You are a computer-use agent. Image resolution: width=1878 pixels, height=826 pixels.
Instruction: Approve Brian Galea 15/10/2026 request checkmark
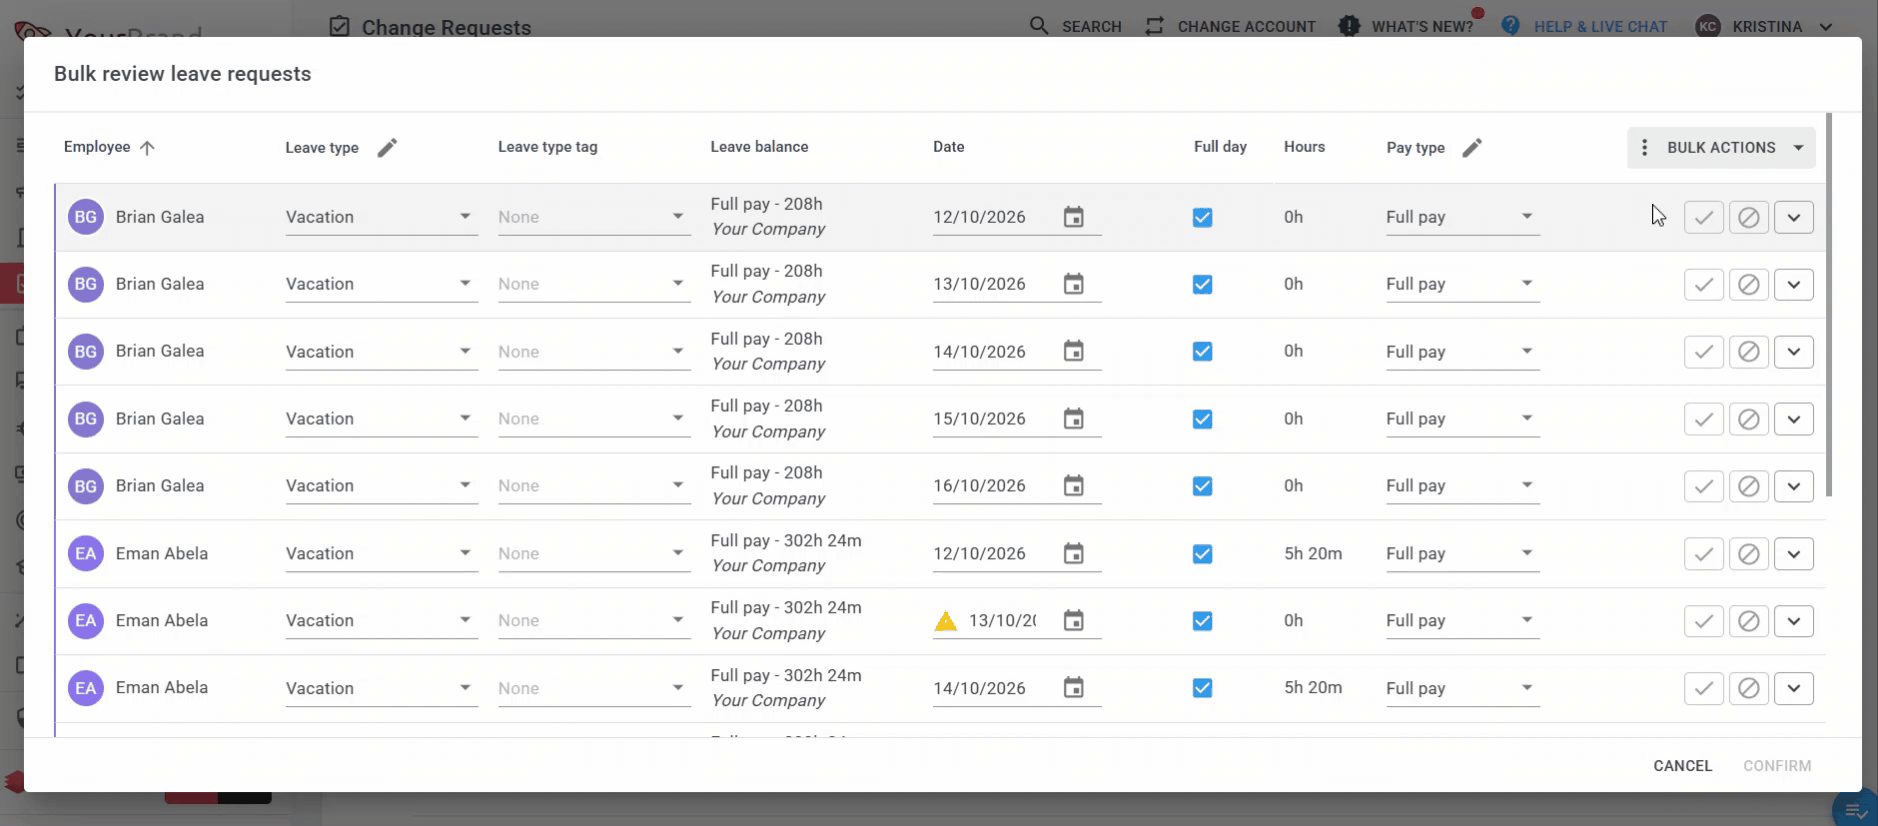1703,419
